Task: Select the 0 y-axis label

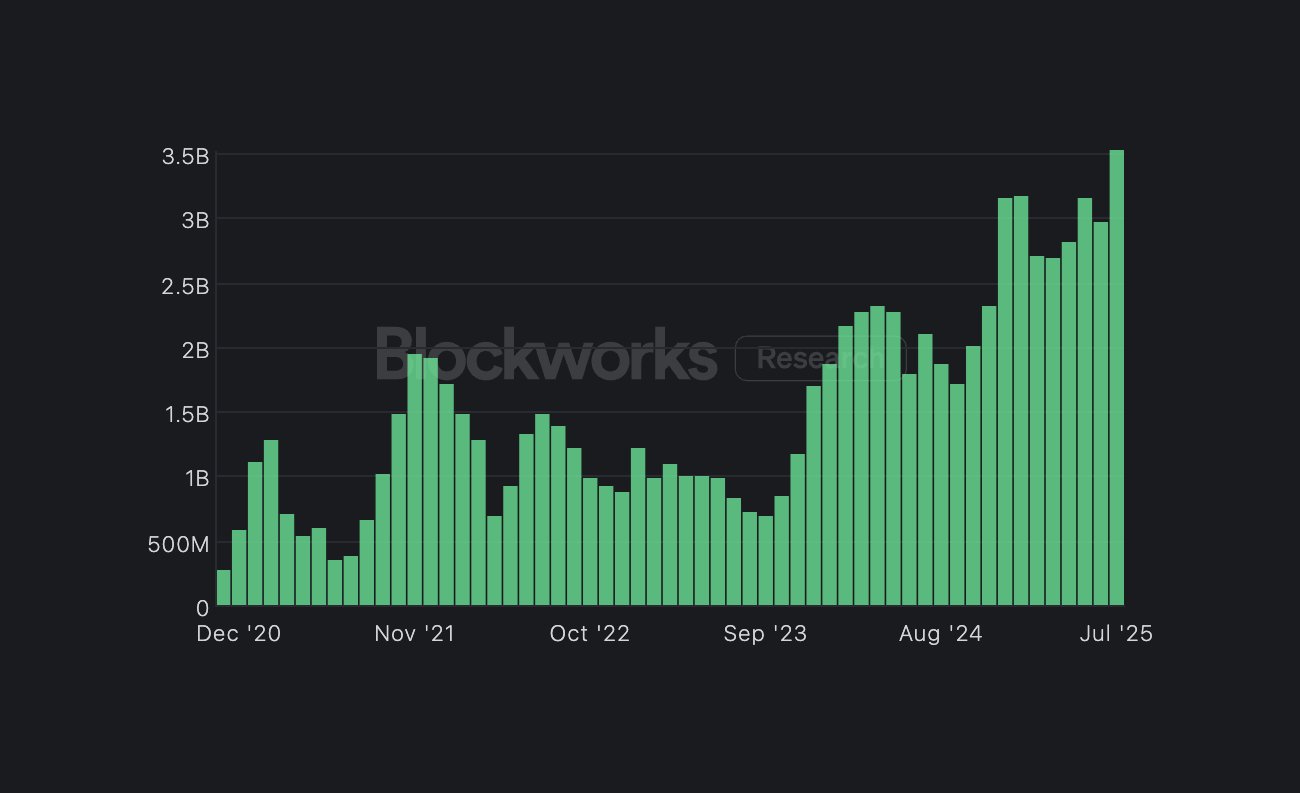Action: [202, 607]
